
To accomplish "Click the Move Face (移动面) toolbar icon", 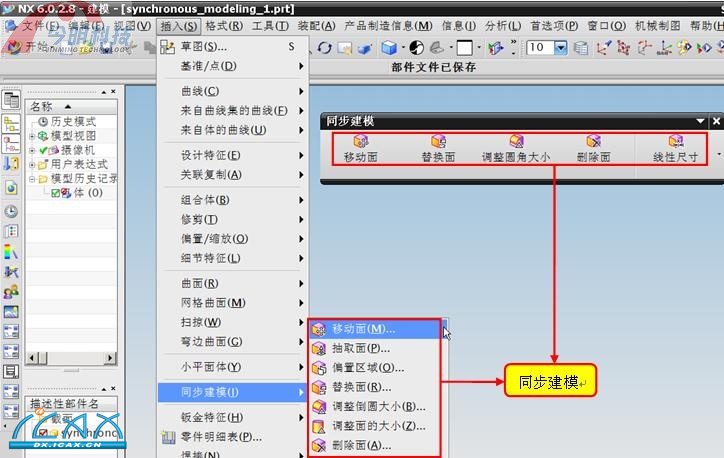I will click(x=361, y=141).
